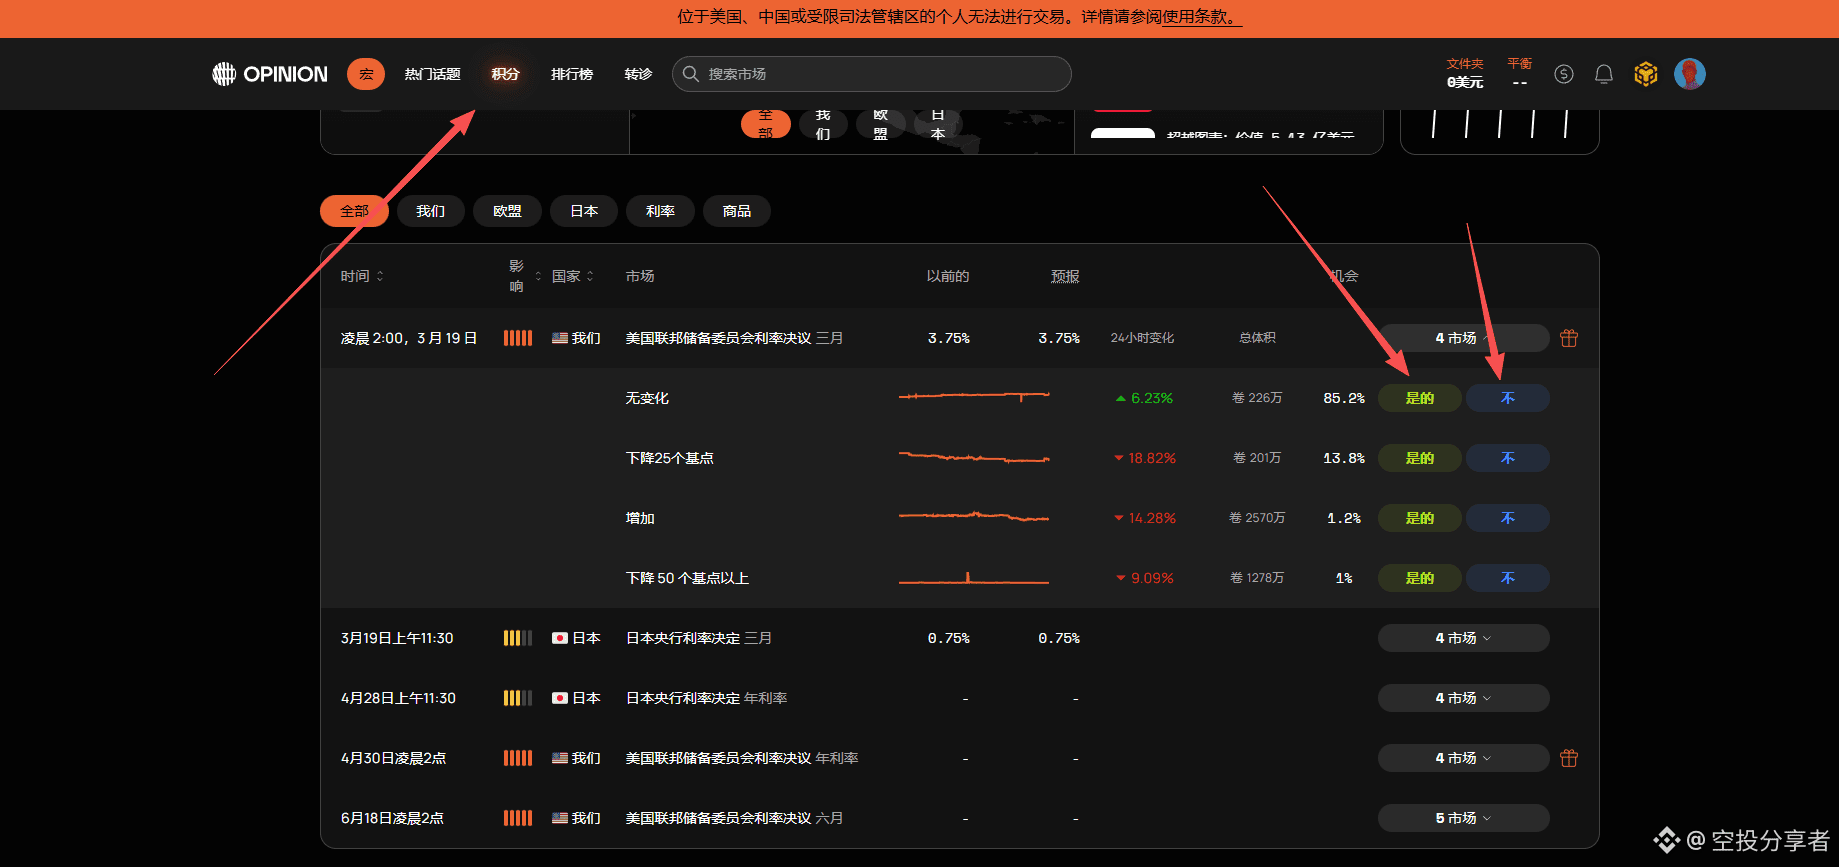Image resolution: width=1839 pixels, height=867 pixels.
Task: Open 积分 in the nav bar
Action: [x=506, y=74]
